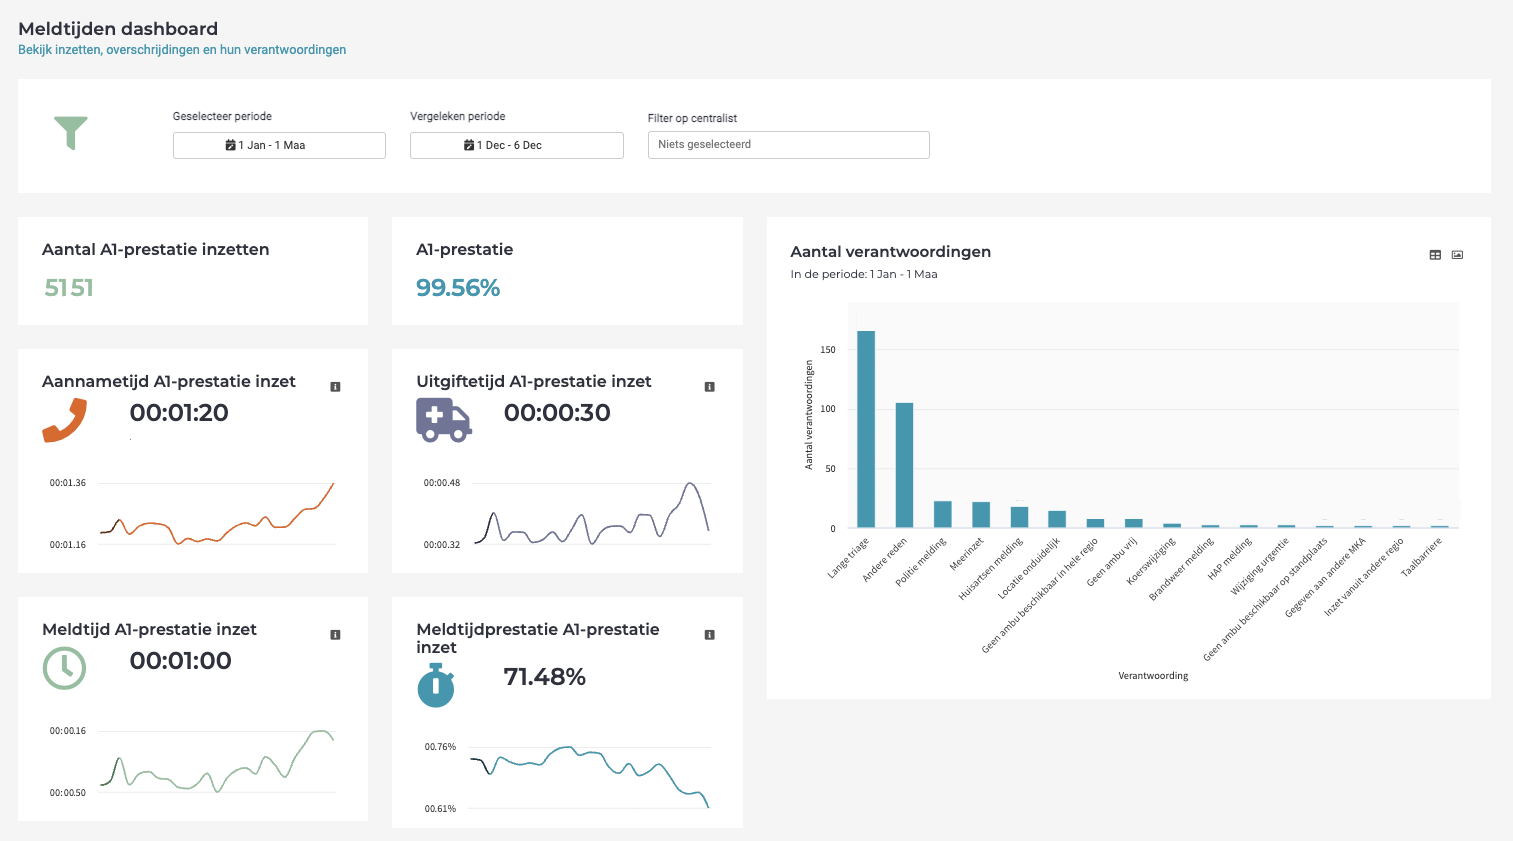Click the ambulance icon

(443, 420)
